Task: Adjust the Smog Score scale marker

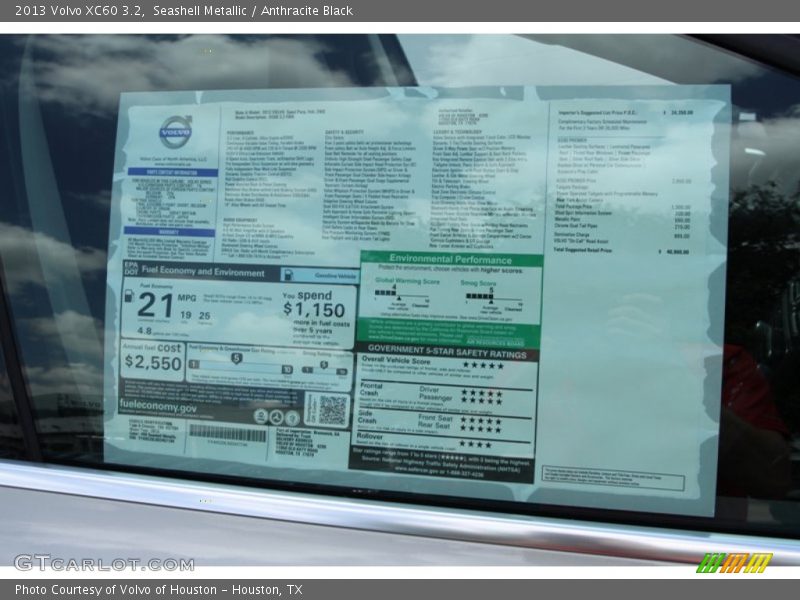Action: 492,301
